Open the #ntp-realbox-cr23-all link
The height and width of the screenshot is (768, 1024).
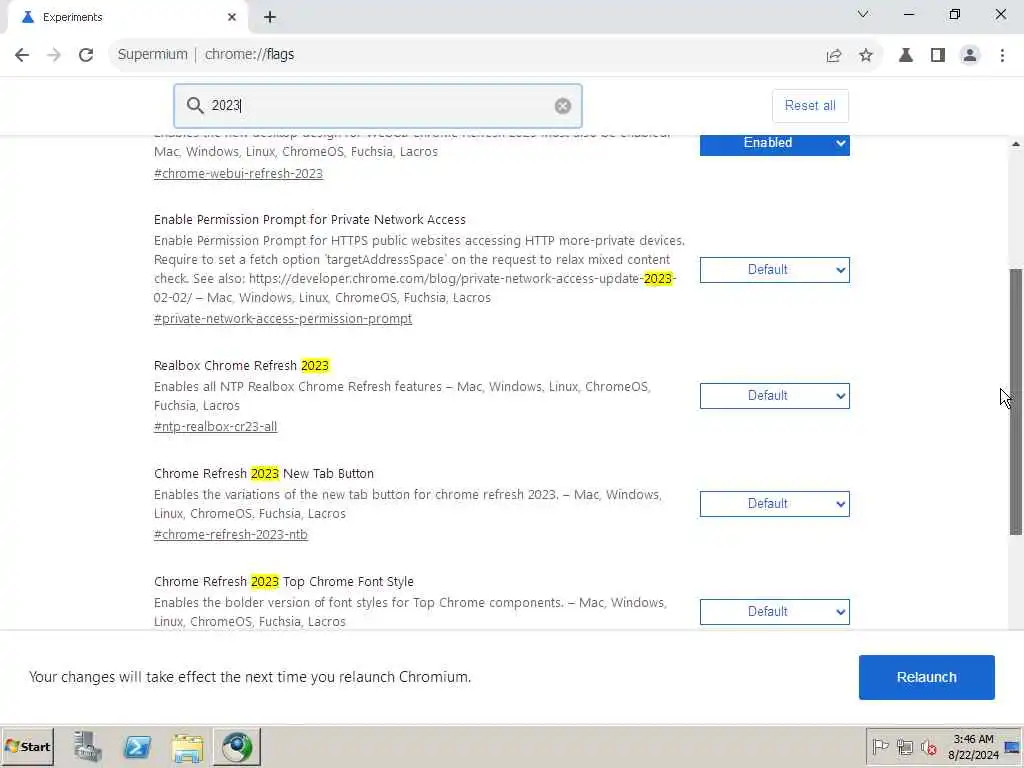click(x=216, y=426)
